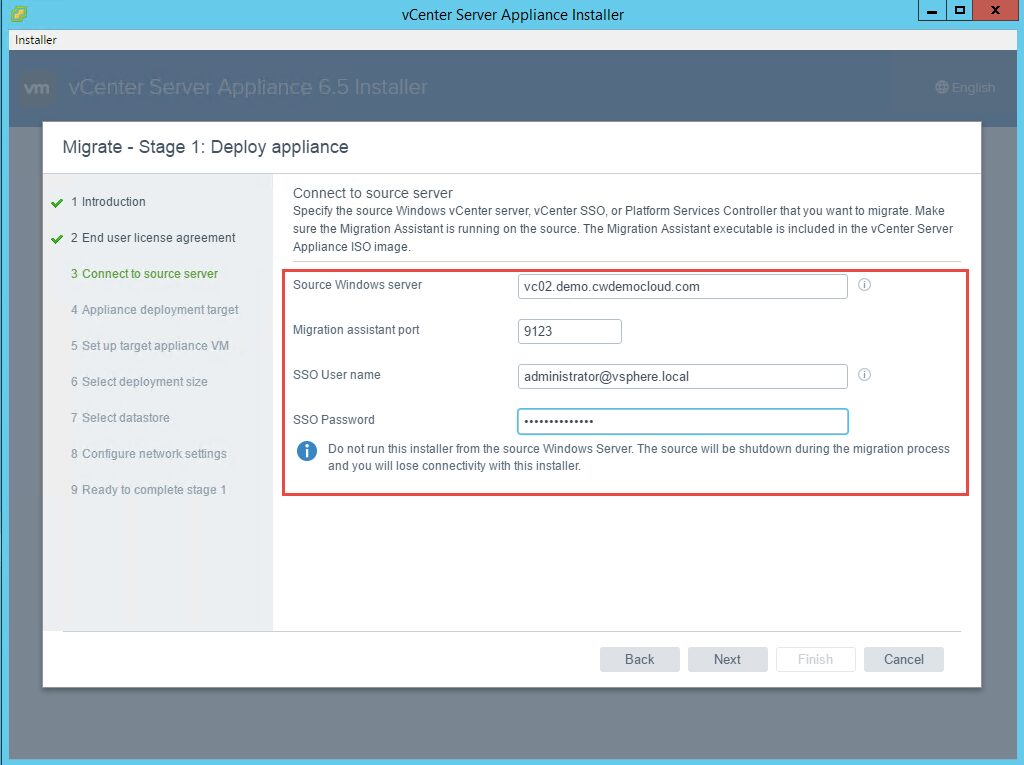Image resolution: width=1024 pixels, height=765 pixels.
Task: Click the 'Migrate - Stage 1: Deploy appliance' title
Action: click(206, 147)
